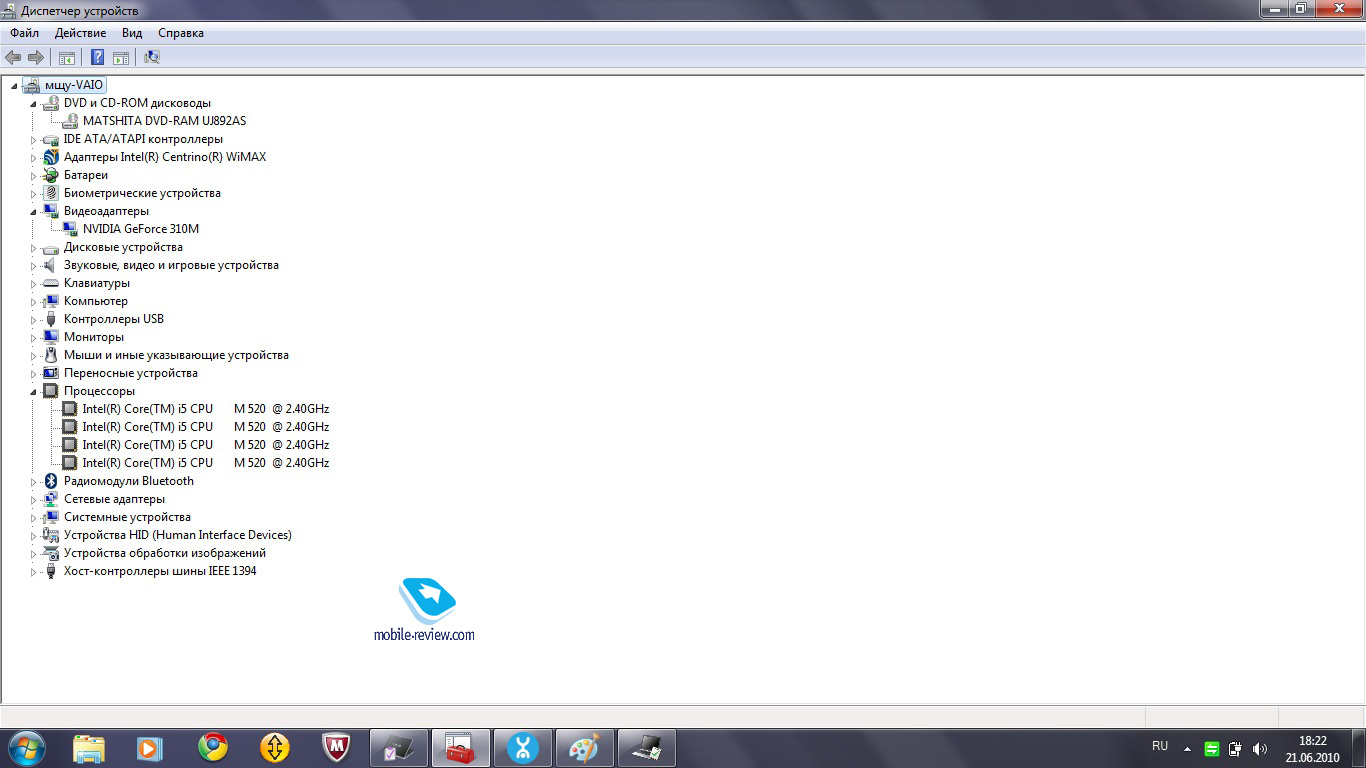Screen dimensions: 1366x768
Task: Expand IDE ATA/ATAPI контроллеры category
Action: pyautogui.click(x=33, y=140)
